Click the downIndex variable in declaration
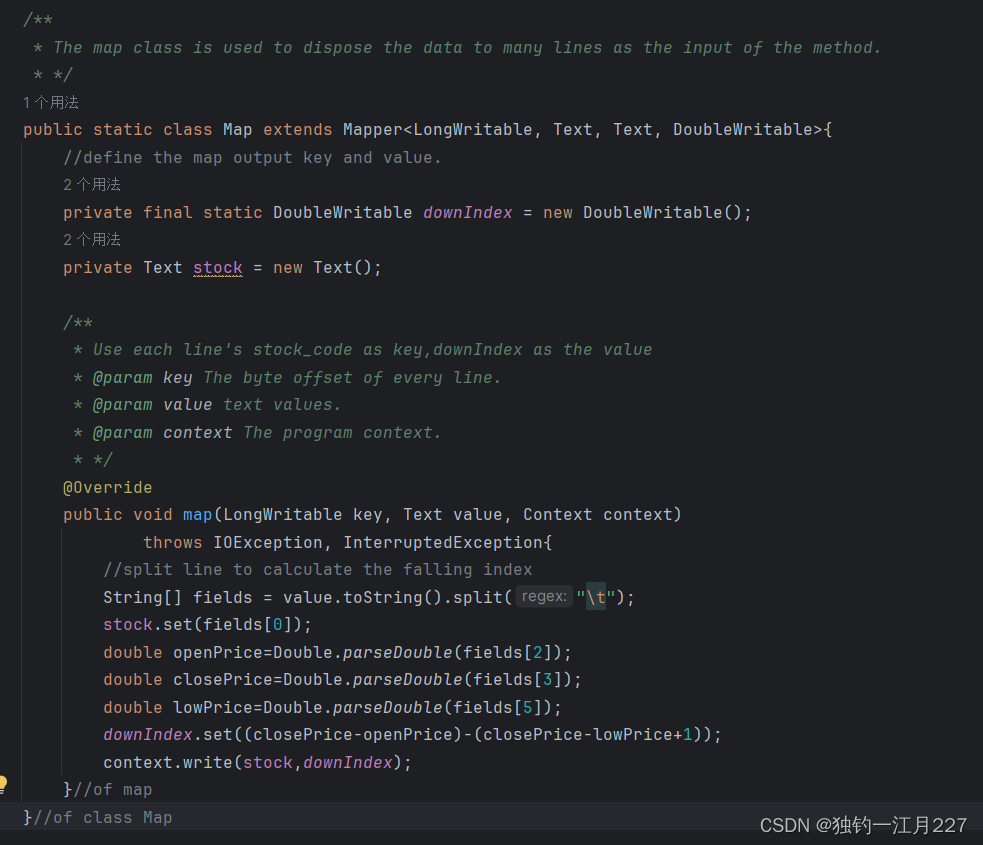 [468, 213]
